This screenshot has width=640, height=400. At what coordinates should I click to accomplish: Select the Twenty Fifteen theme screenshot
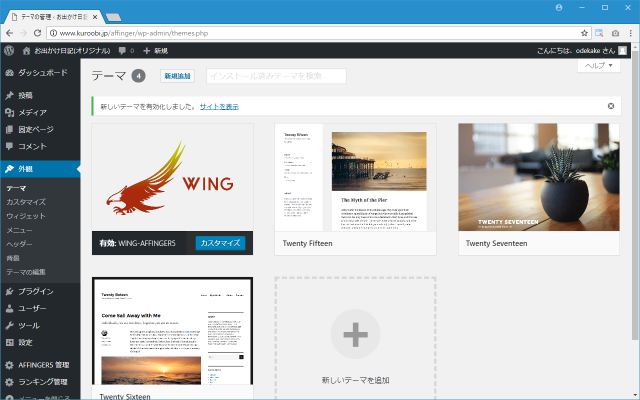click(x=355, y=178)
